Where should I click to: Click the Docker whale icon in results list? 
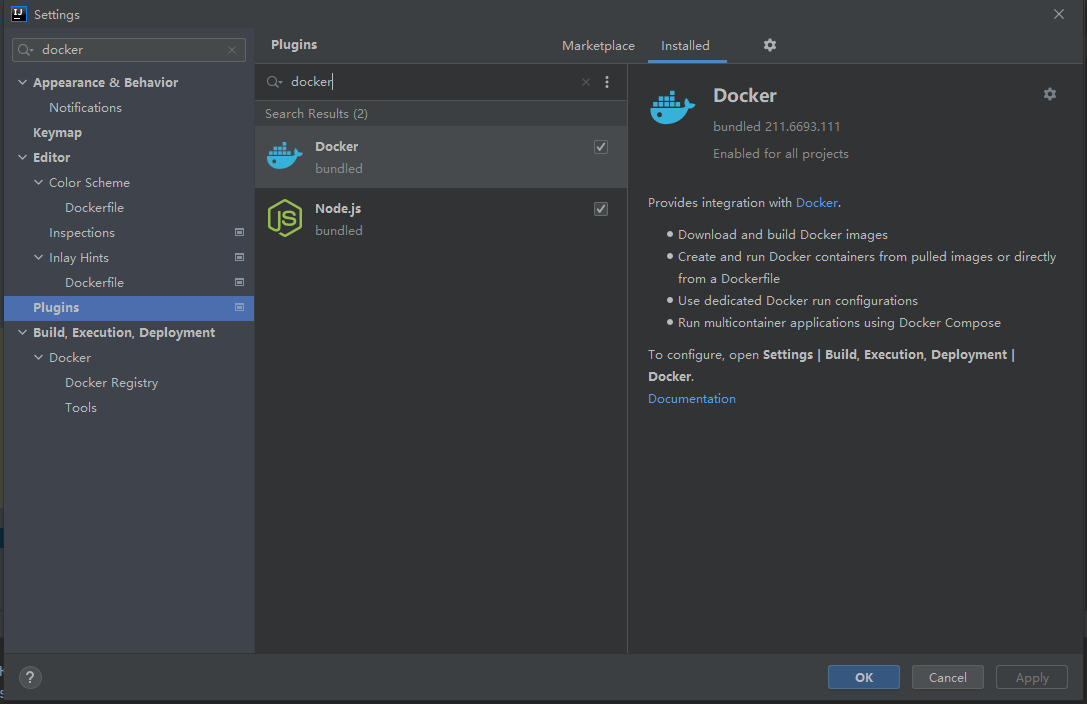(284, 157)
